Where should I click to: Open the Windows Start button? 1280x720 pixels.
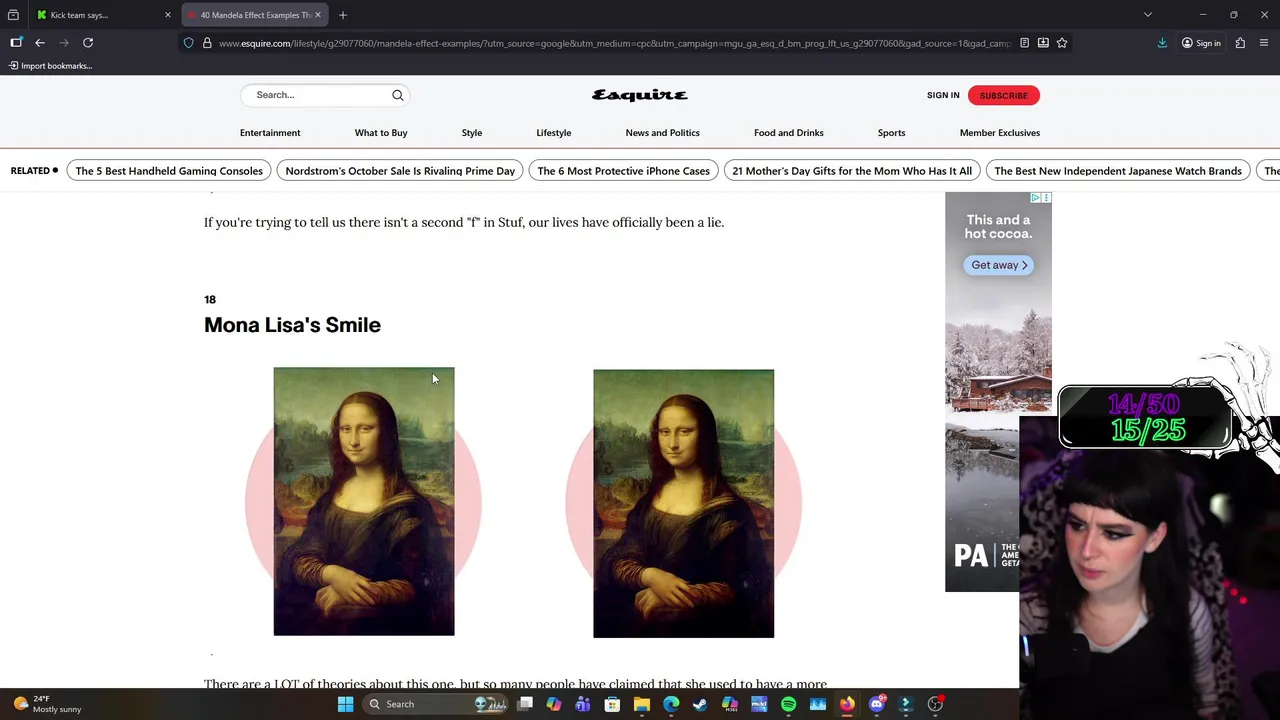click(345, 704)
